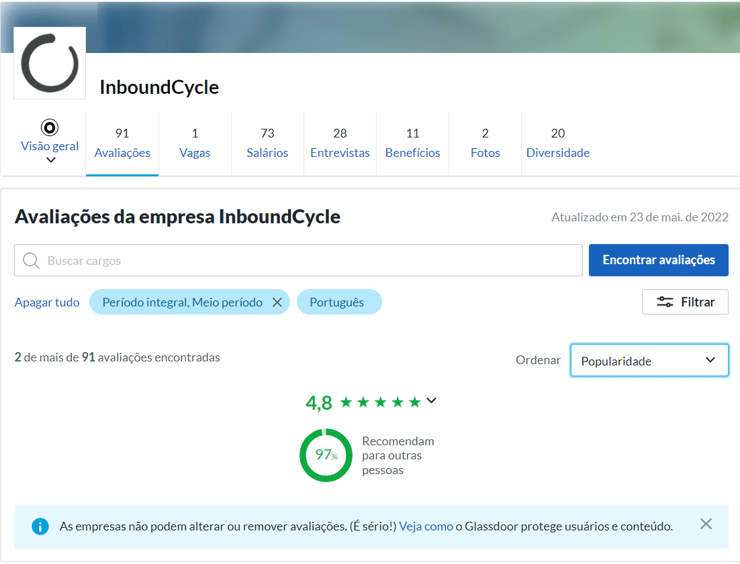Viewport: 740px width, 564px height.
Task: Click the InboundCycle company name heading
Action: pyautogui.click(x=159, y=87)
